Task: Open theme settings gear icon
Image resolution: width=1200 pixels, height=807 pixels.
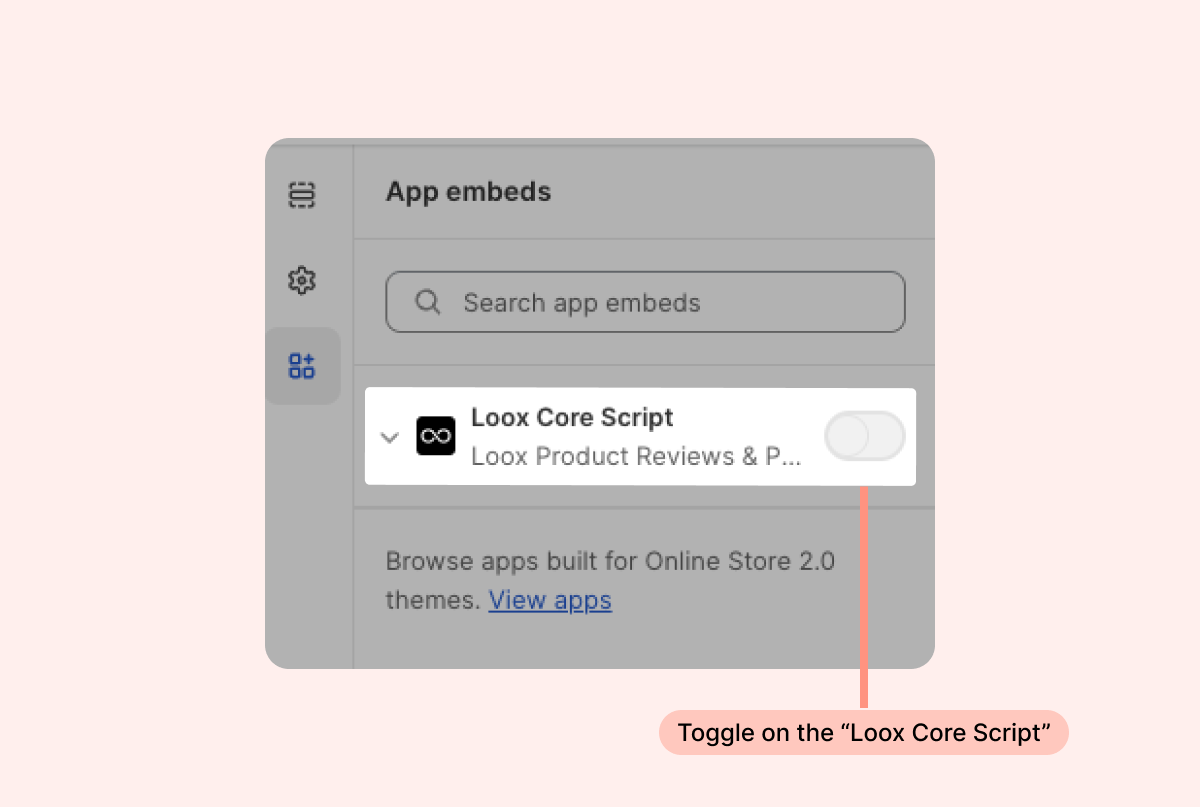Action: [x=302, y=280]
